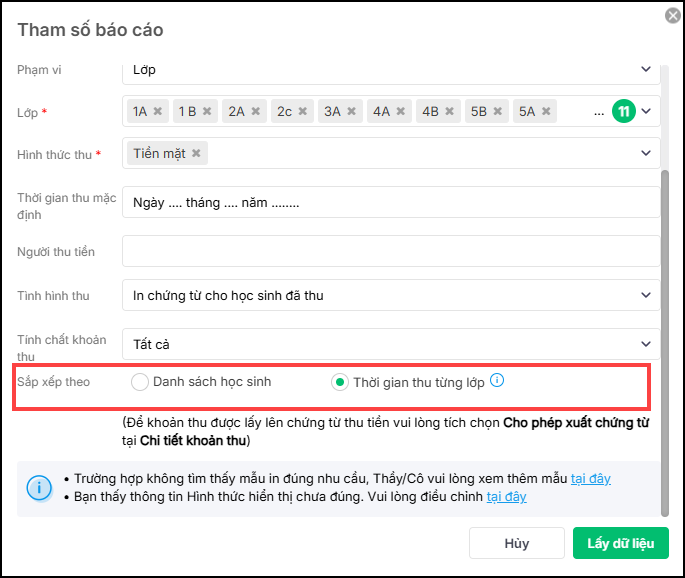
Task: Click in the Người thu tiền input field
Action: [x=390, y=252]
